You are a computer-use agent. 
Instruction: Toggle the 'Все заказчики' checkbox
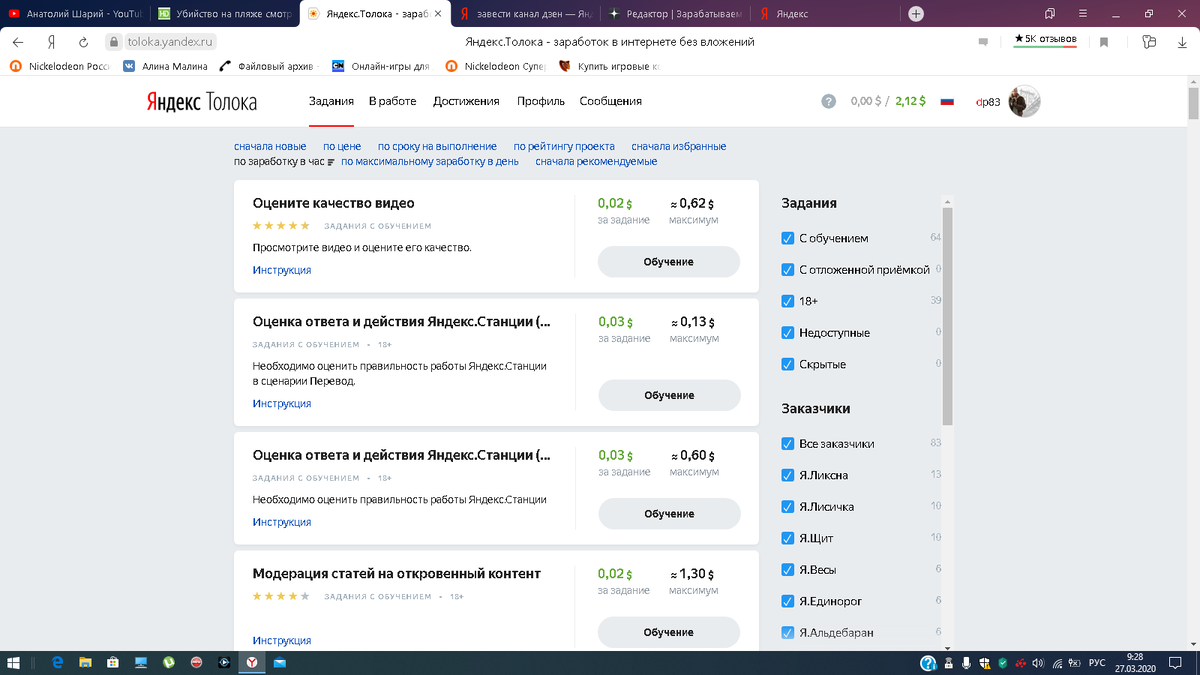pyautogui.click(x=788, y=443)
